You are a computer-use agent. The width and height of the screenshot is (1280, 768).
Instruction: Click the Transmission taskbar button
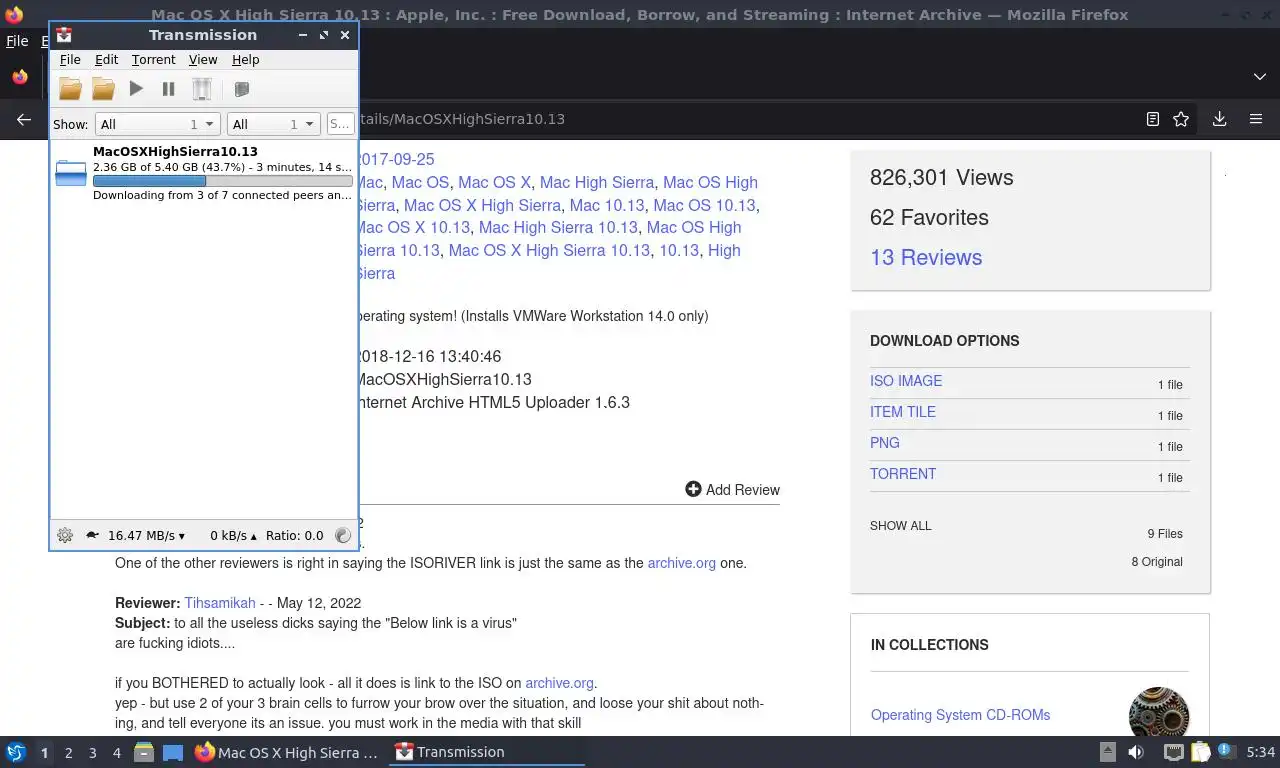[487, 752]
